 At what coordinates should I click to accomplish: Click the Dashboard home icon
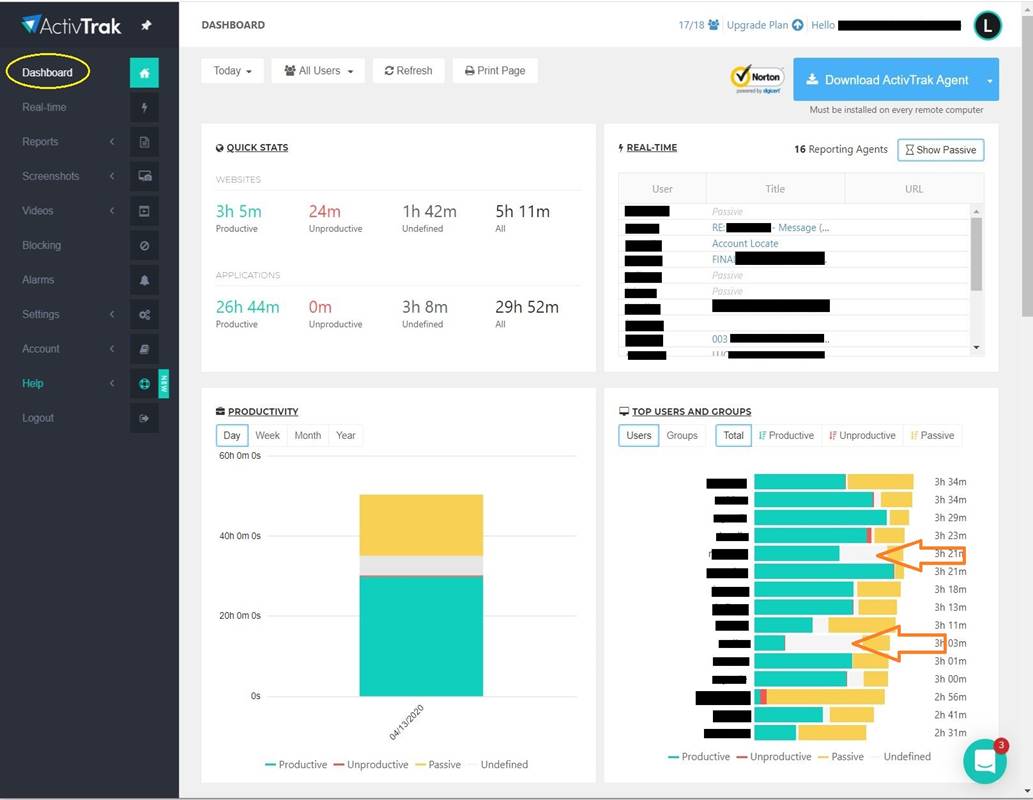click(x=144, y=72)
